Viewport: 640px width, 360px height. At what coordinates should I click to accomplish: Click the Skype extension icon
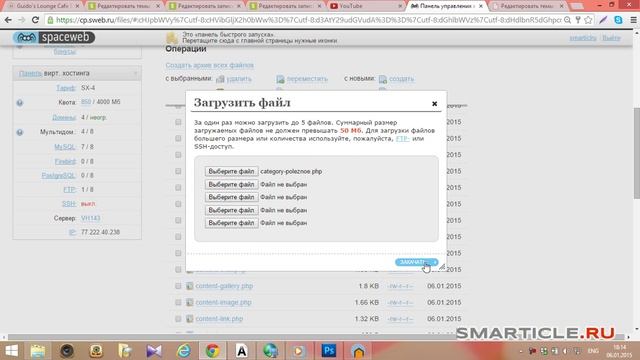click(618, 20)
